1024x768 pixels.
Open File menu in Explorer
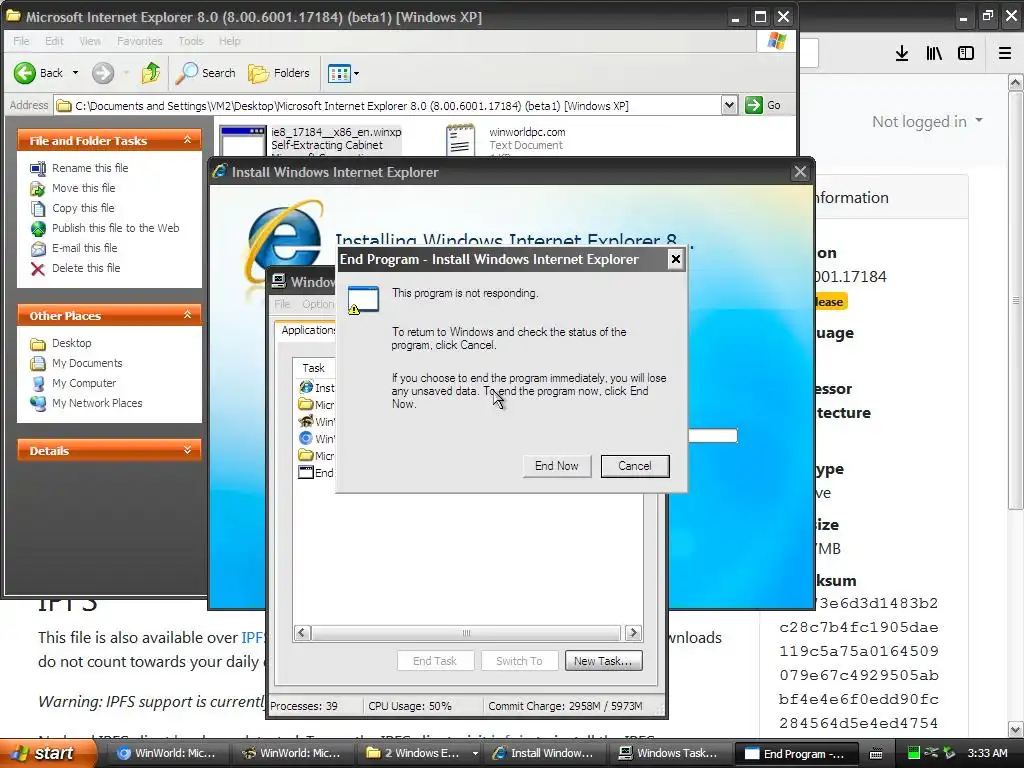[21, 41]
